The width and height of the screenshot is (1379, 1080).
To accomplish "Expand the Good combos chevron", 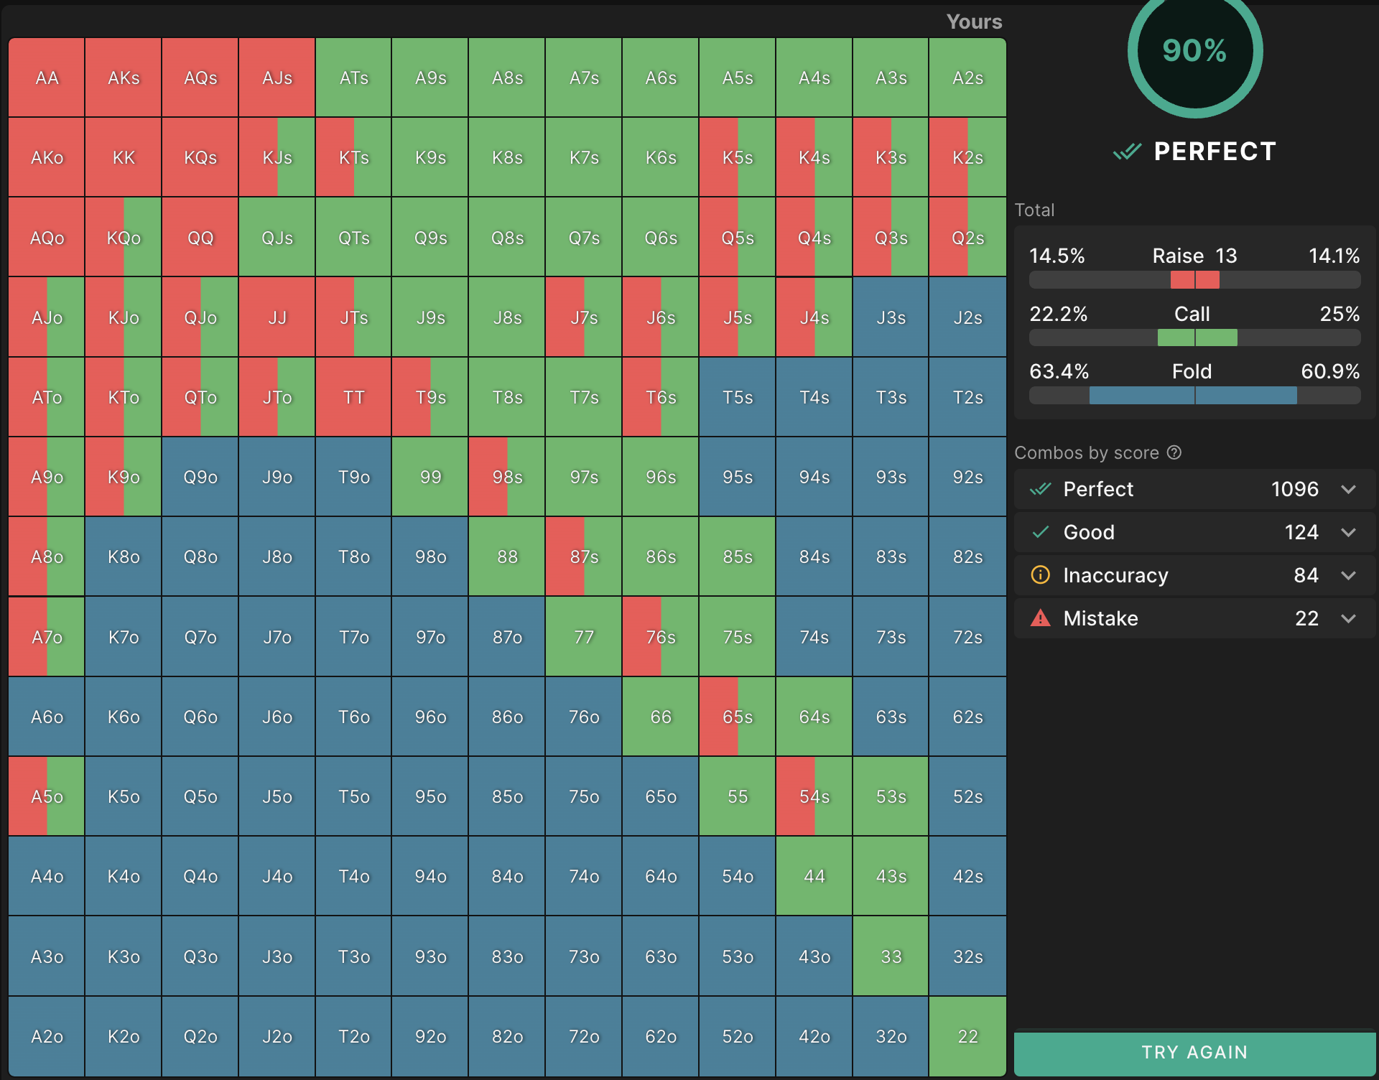I will tap(1349, 532).
